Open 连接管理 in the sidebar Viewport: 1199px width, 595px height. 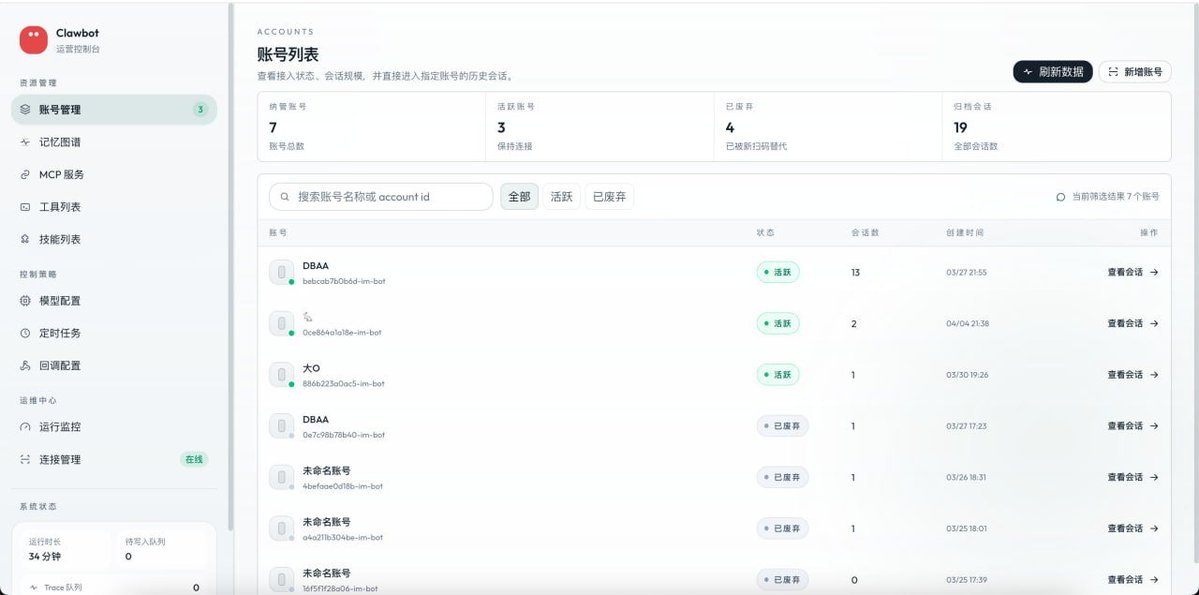[114, 460]
